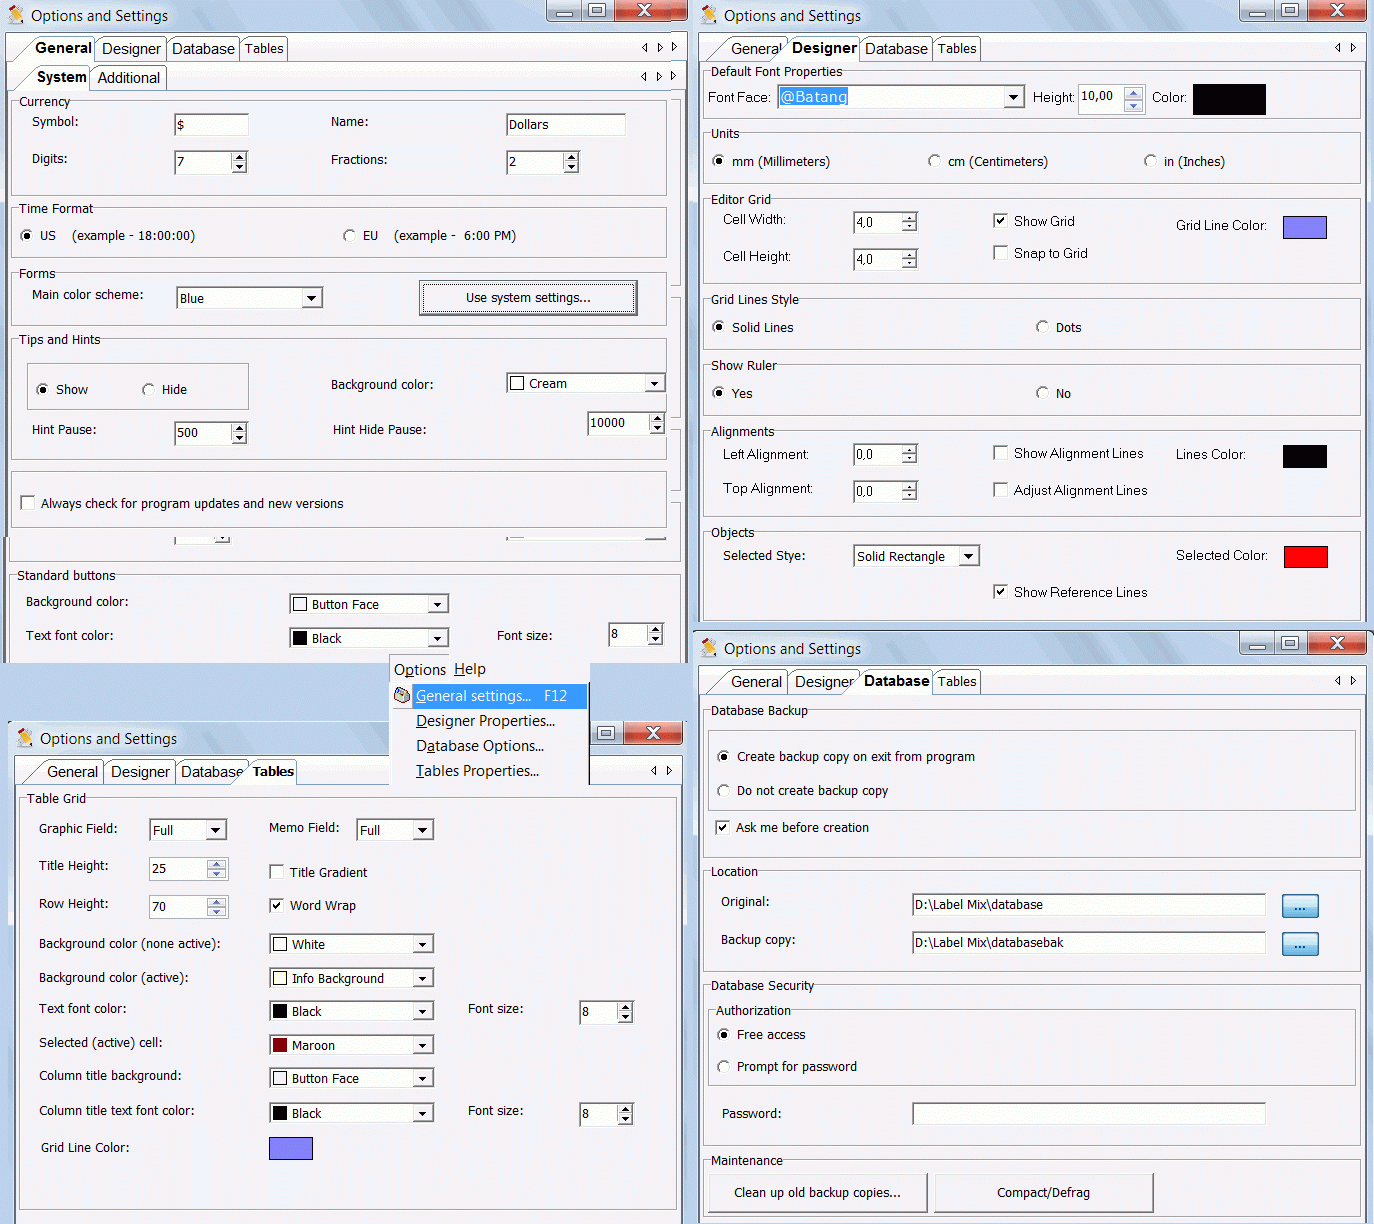Select Dots grid lines style
Image resolution: width=1374 pixels, height=1224 pixels.
1042,327
